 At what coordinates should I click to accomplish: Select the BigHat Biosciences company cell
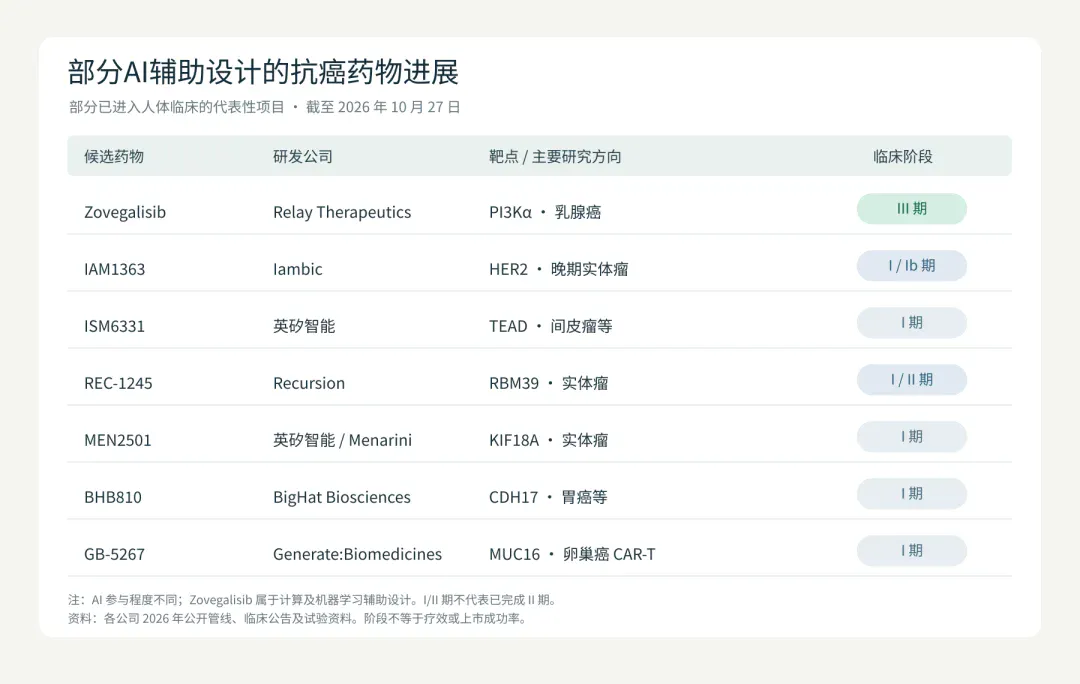(342, 498)
